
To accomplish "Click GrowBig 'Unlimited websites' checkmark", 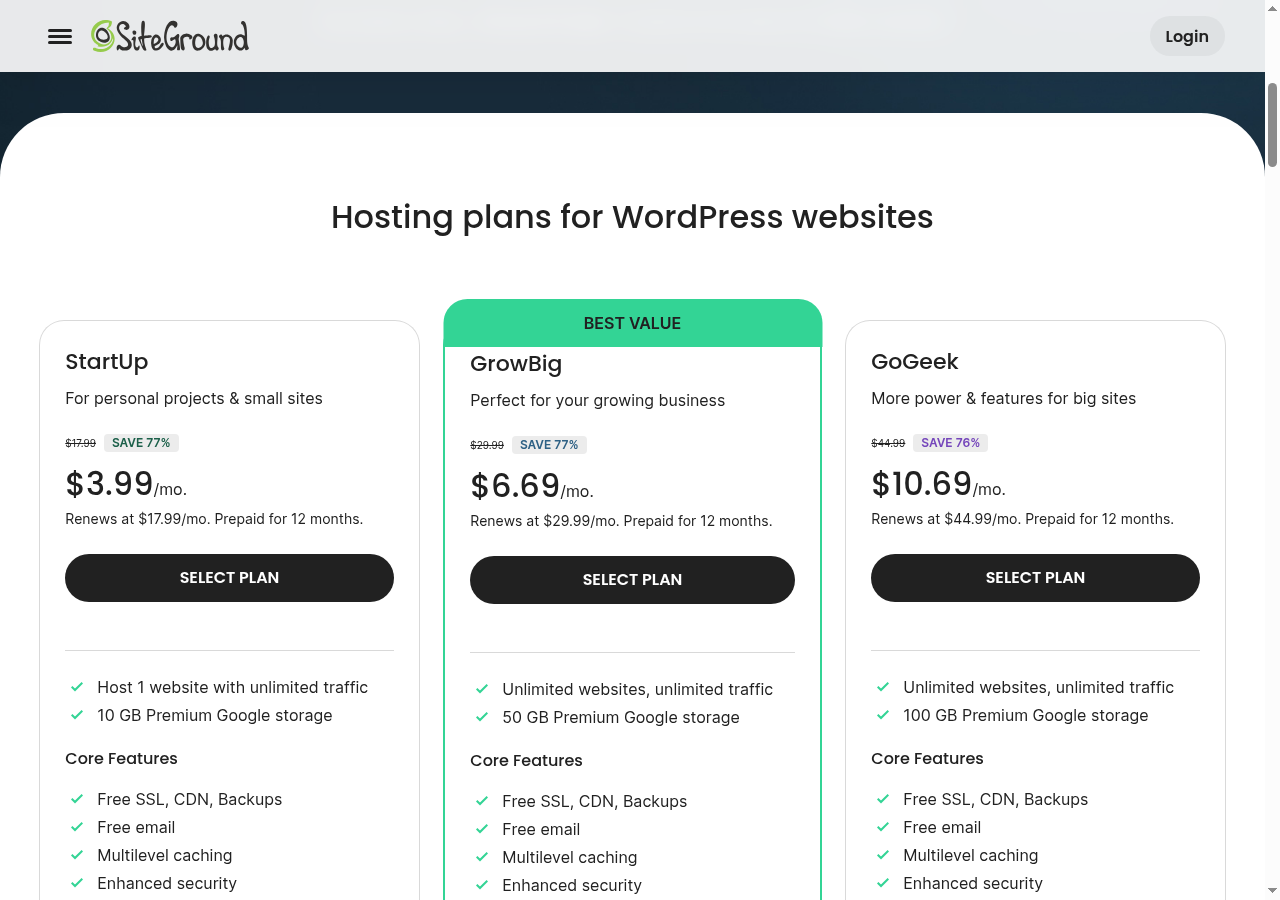I will pyautogui.click(x=482, y=689).
